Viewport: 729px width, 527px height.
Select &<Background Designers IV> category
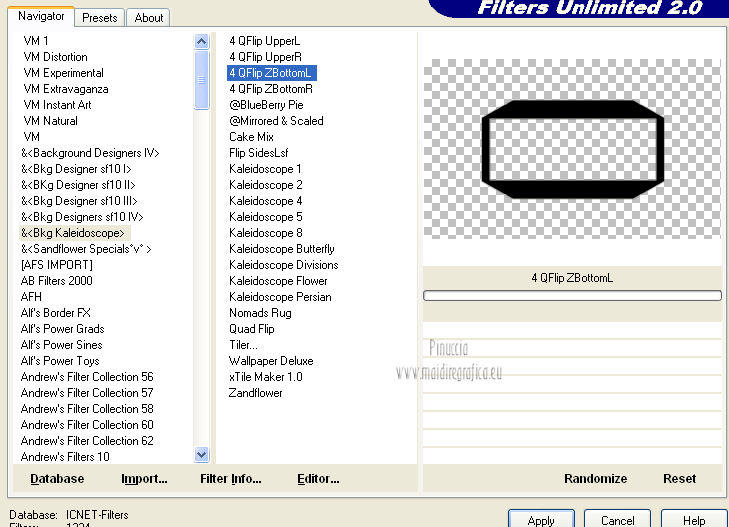click(90, 153)
